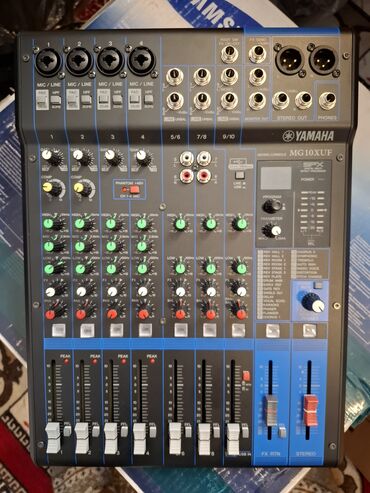Image resolution: width=370 pixels, height=493 pixels.
Task: Toggle the LINE/USB switch on channel 9/10
Action: click(239, 175)
